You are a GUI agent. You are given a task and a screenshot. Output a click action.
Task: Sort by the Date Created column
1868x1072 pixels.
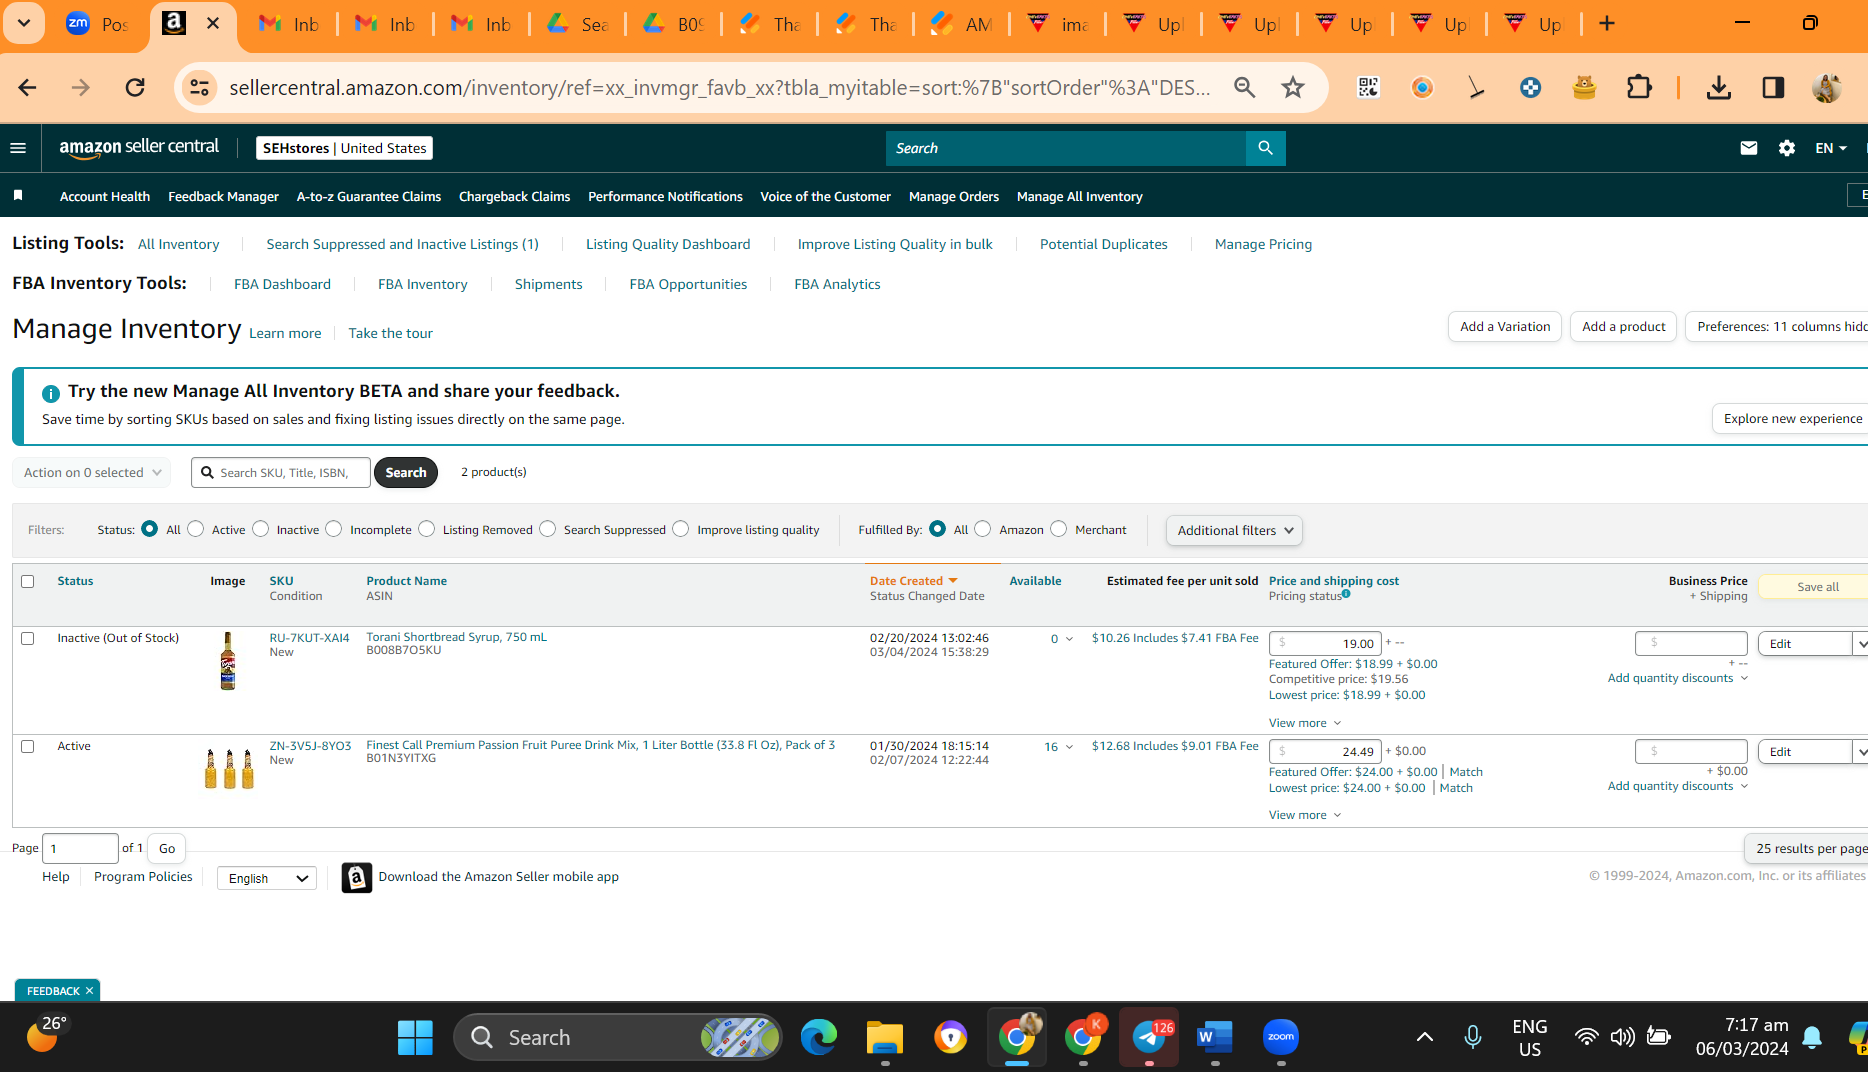click(913, 581)
